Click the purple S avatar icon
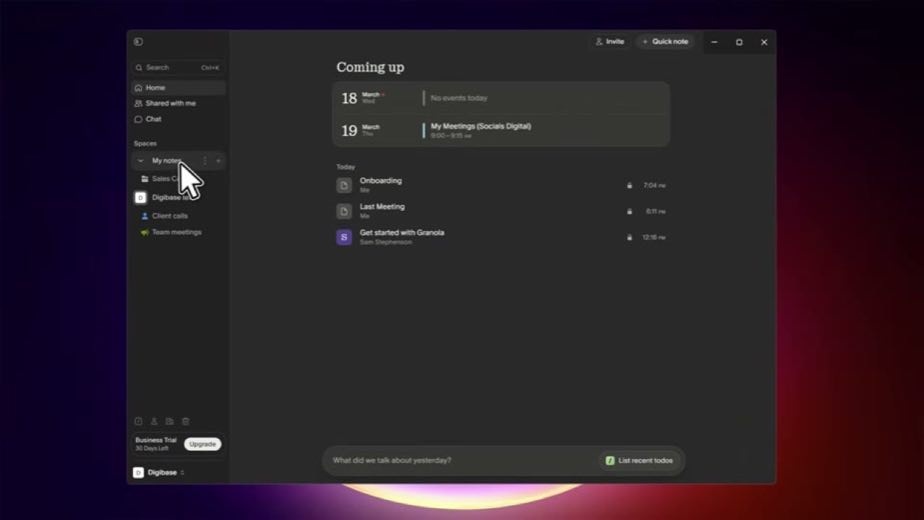The image size is (924, 520). pyautogui.click(x=344, y=237)
